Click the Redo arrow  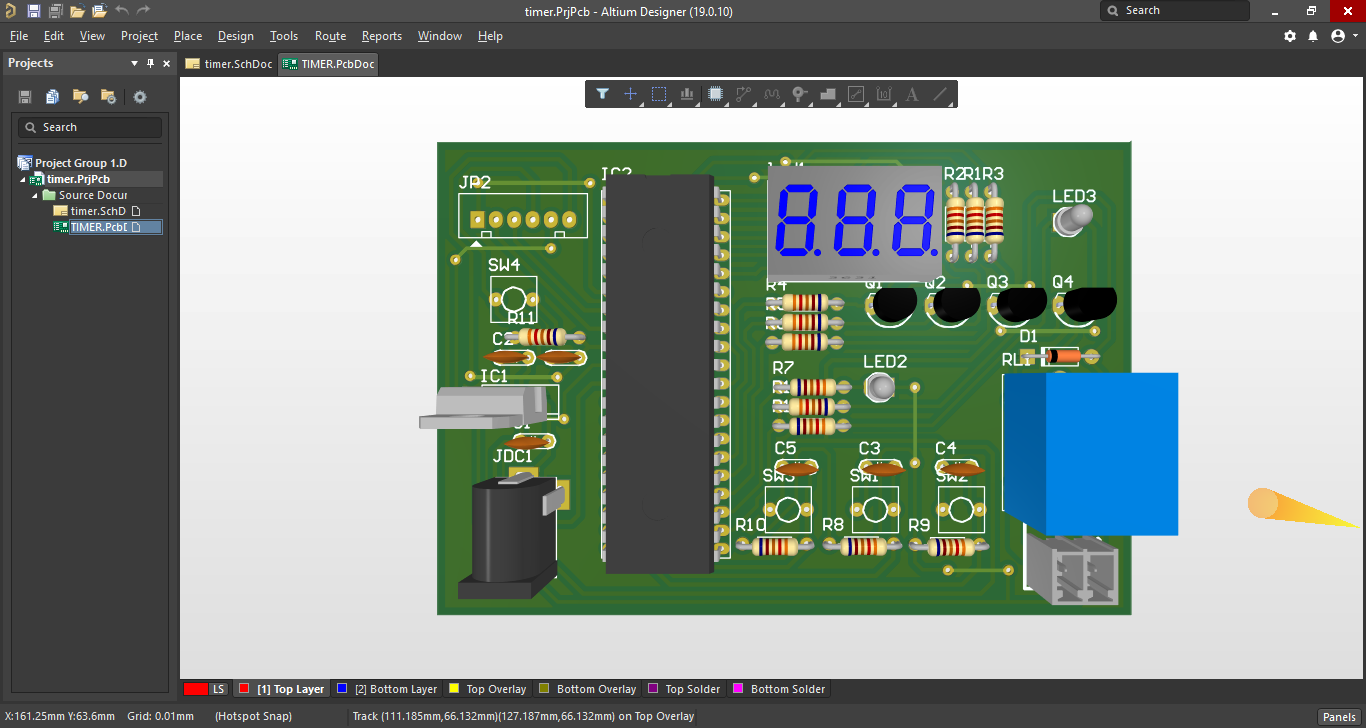143,11
